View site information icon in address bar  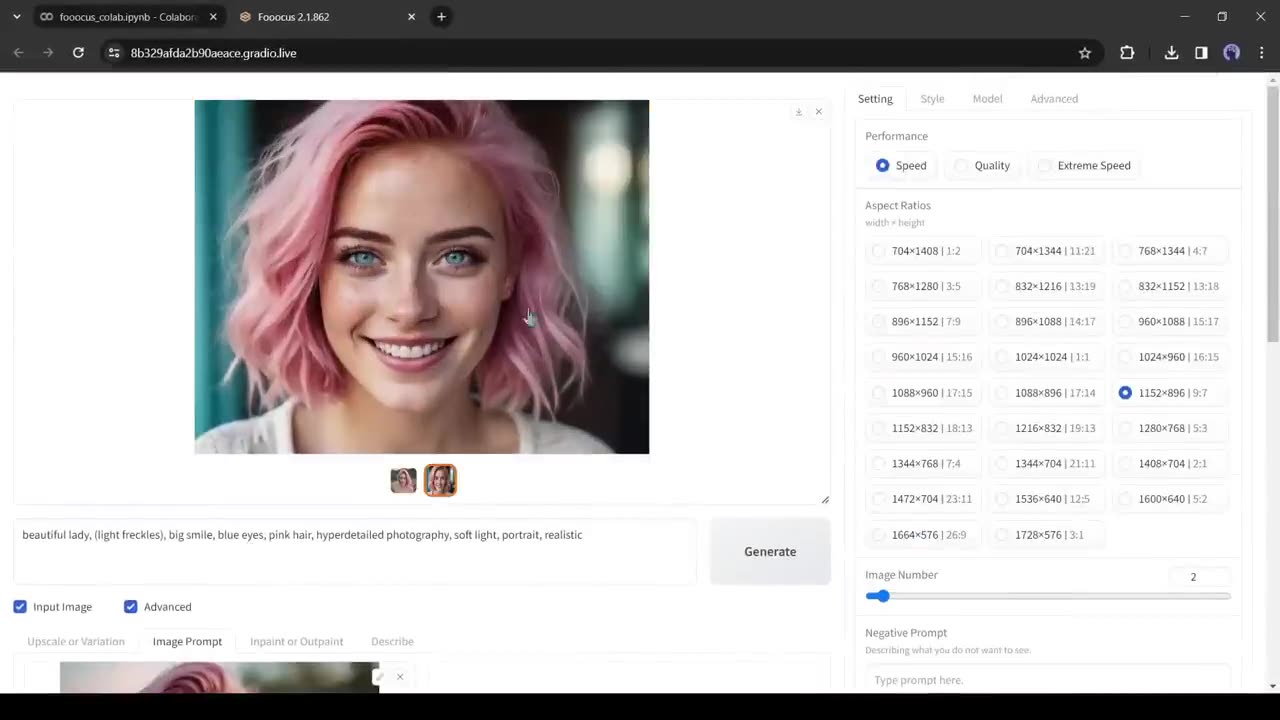tap(114, 53)
